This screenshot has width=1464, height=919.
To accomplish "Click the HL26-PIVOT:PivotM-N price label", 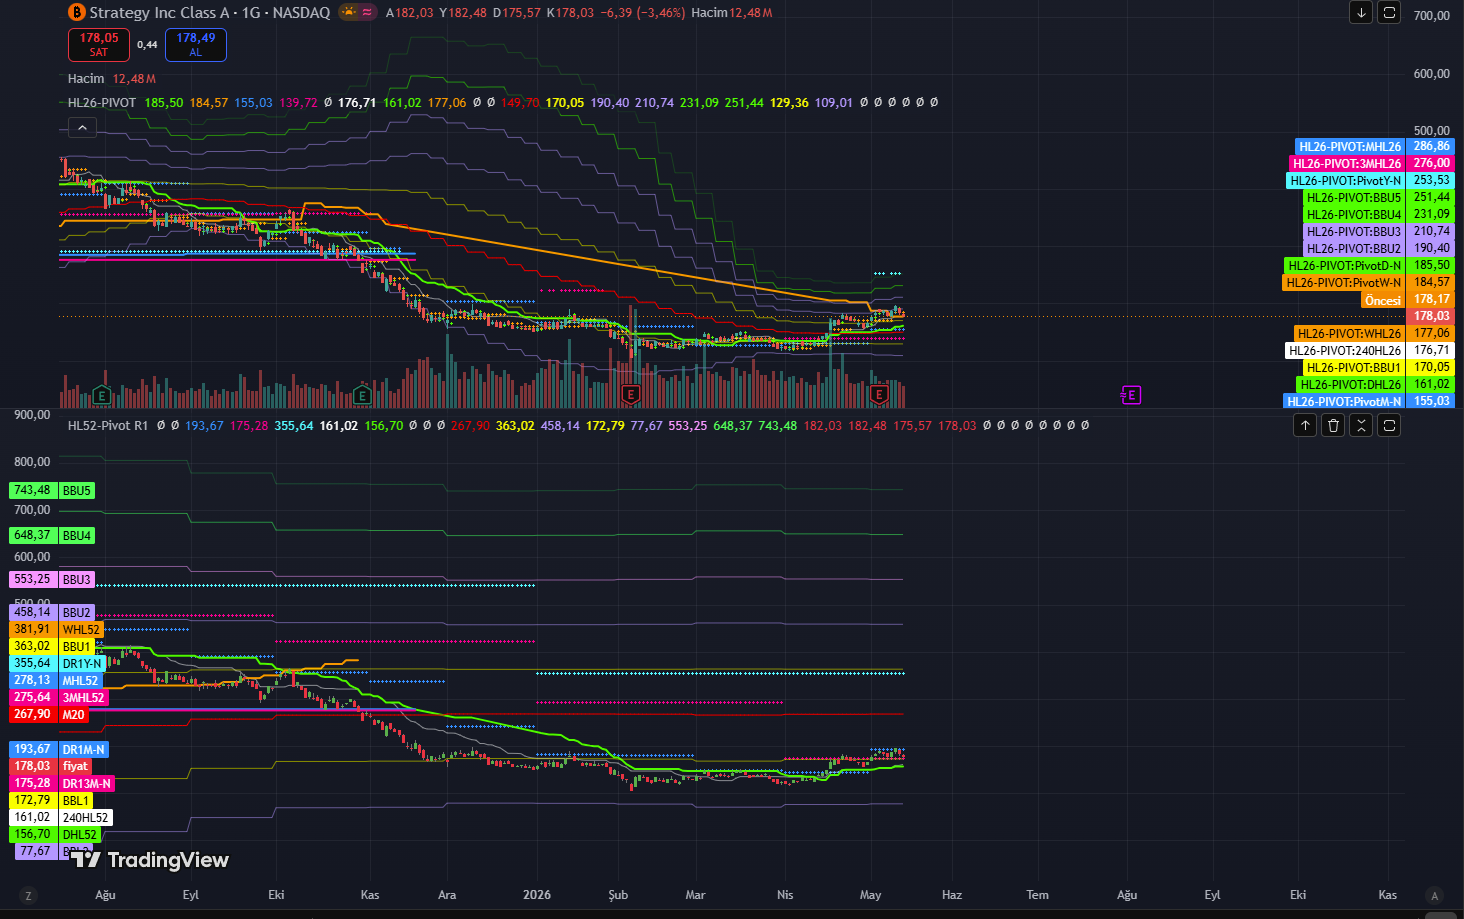I will [1368, 402].
